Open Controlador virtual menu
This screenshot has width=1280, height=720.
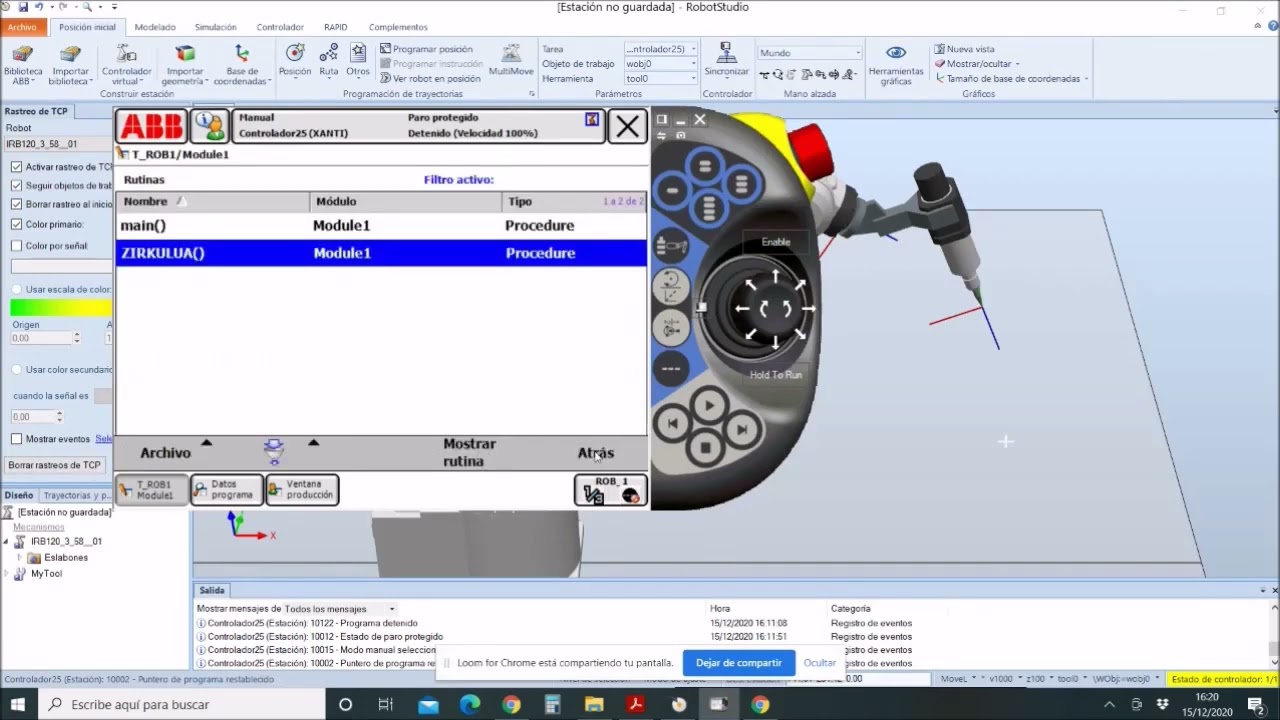[x=126, y=65]
